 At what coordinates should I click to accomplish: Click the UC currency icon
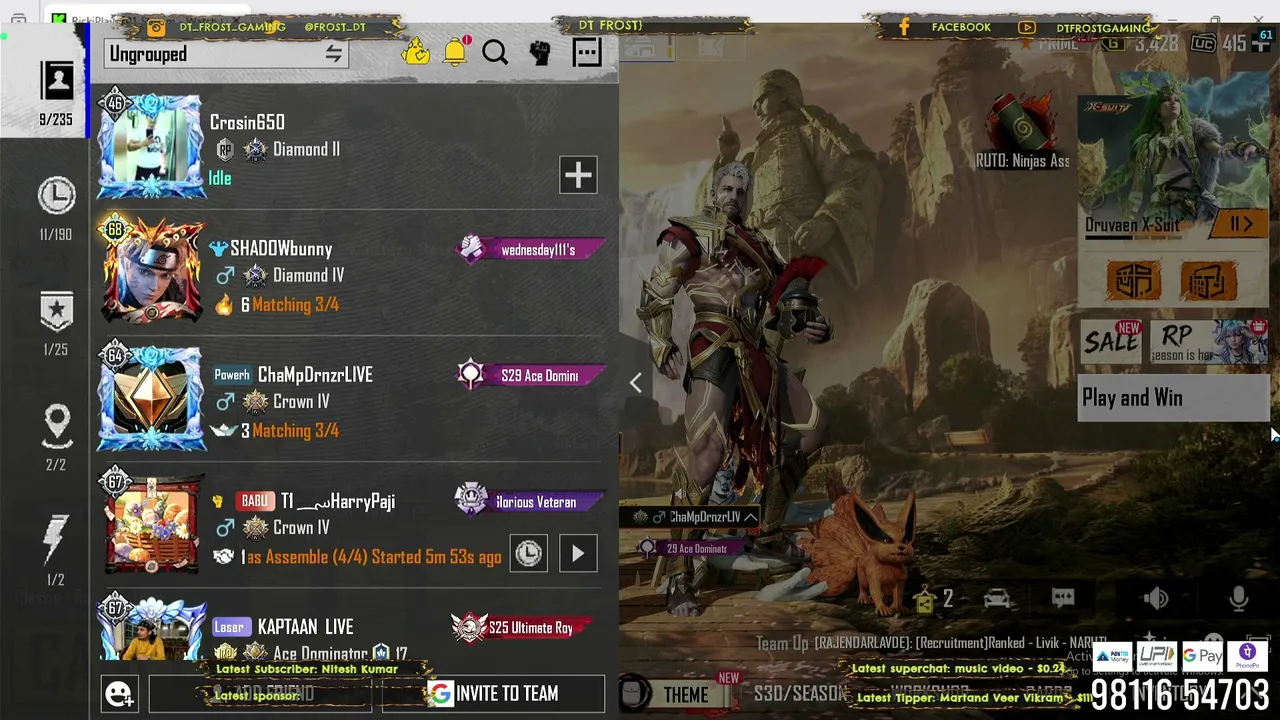(1205, 44)
